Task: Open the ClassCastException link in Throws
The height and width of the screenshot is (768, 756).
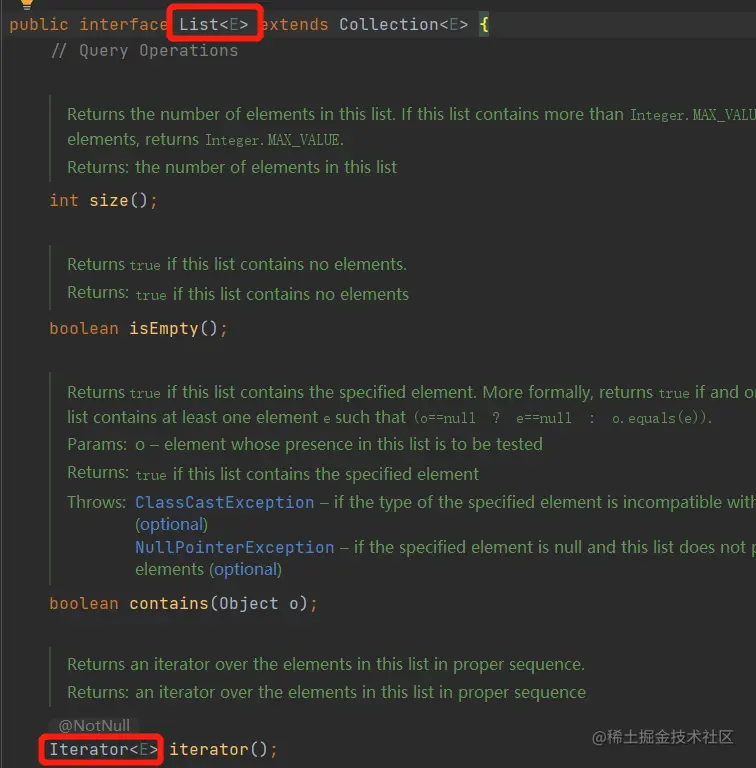Action: [x=224, y=503]
